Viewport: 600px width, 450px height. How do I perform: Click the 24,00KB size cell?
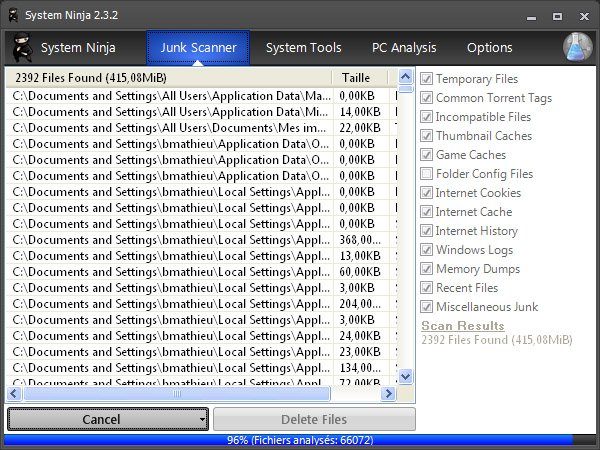[x=360, y=336]
